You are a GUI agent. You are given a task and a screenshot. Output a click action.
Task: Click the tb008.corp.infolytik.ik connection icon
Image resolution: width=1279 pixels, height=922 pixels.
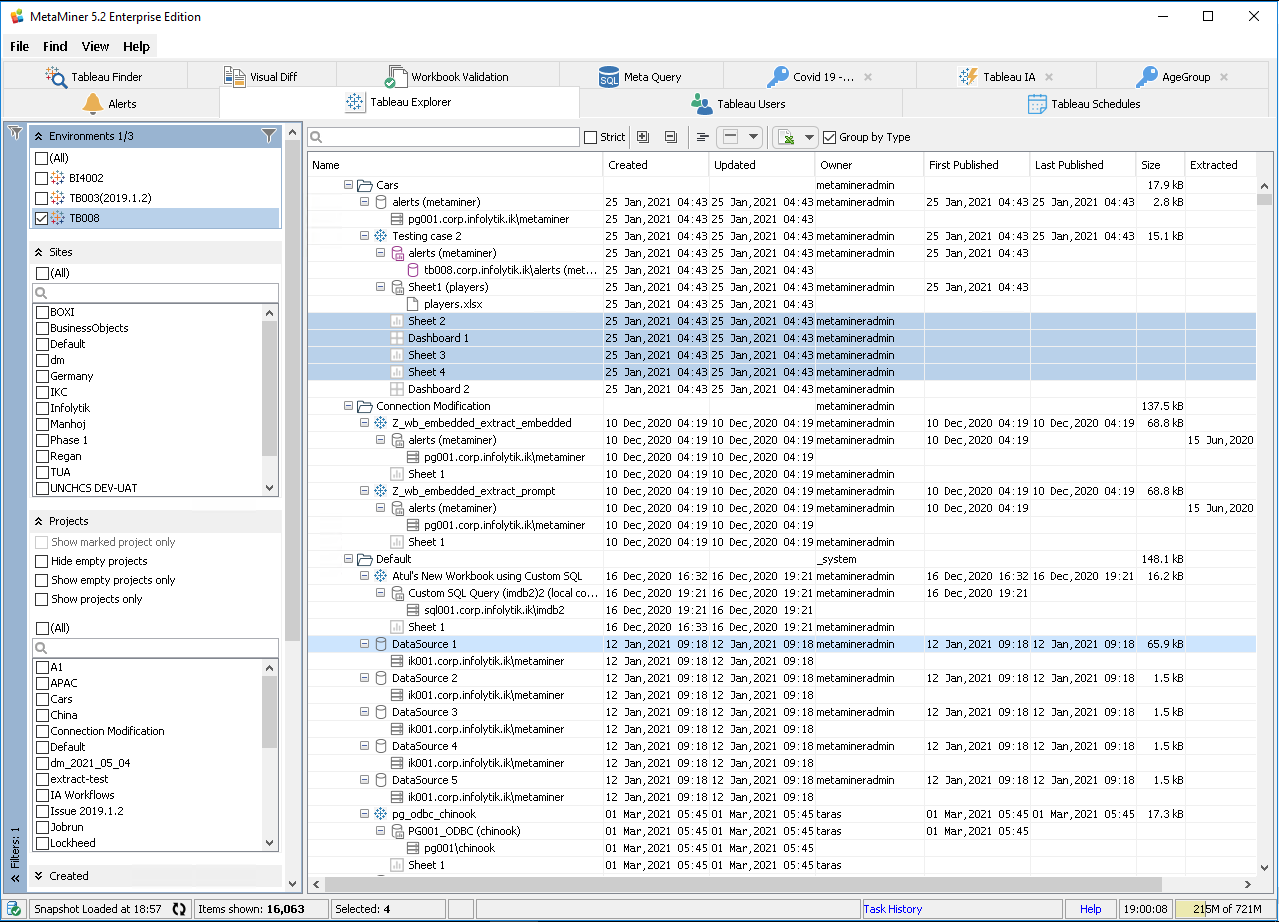[413, 270]
